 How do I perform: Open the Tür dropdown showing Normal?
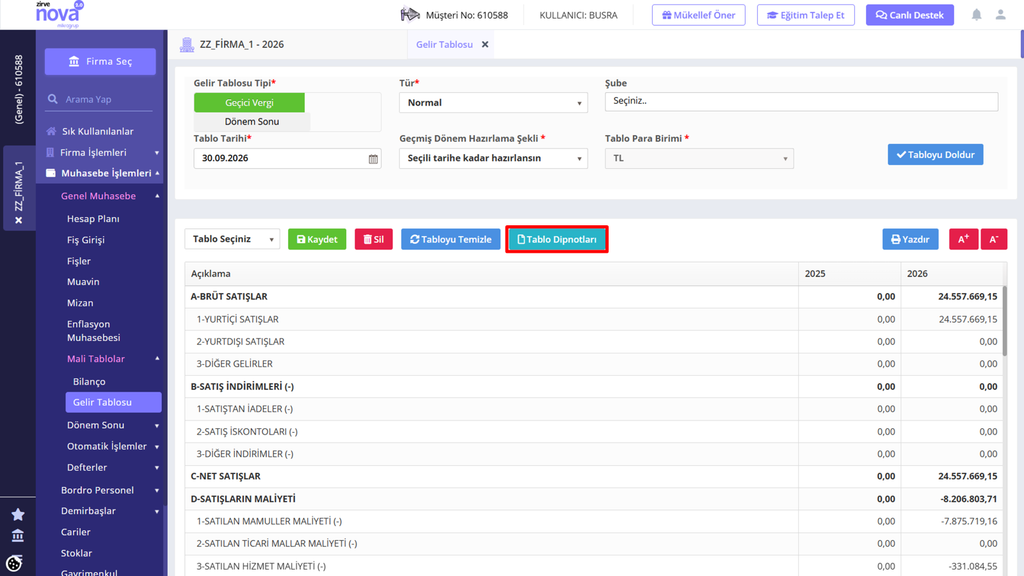click(x=493, y=103)
